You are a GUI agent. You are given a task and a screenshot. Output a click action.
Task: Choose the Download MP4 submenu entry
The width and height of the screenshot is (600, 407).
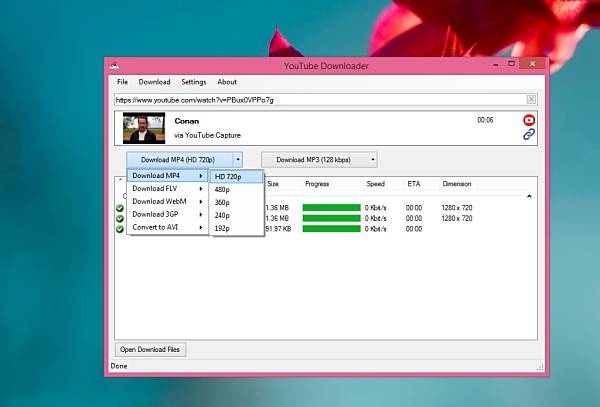coord(168,176)
